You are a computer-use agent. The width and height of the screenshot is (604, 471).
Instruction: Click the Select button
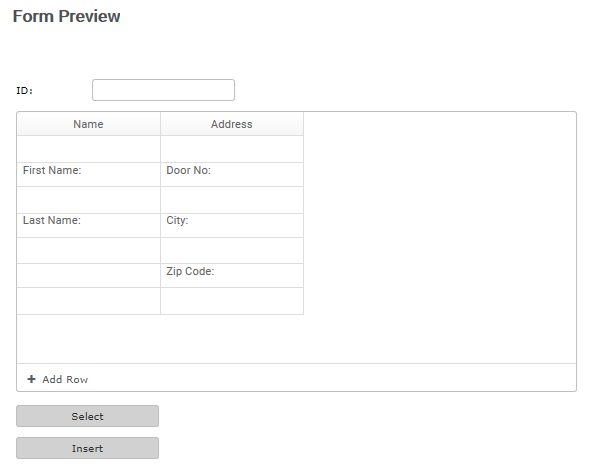pos(87,416)
